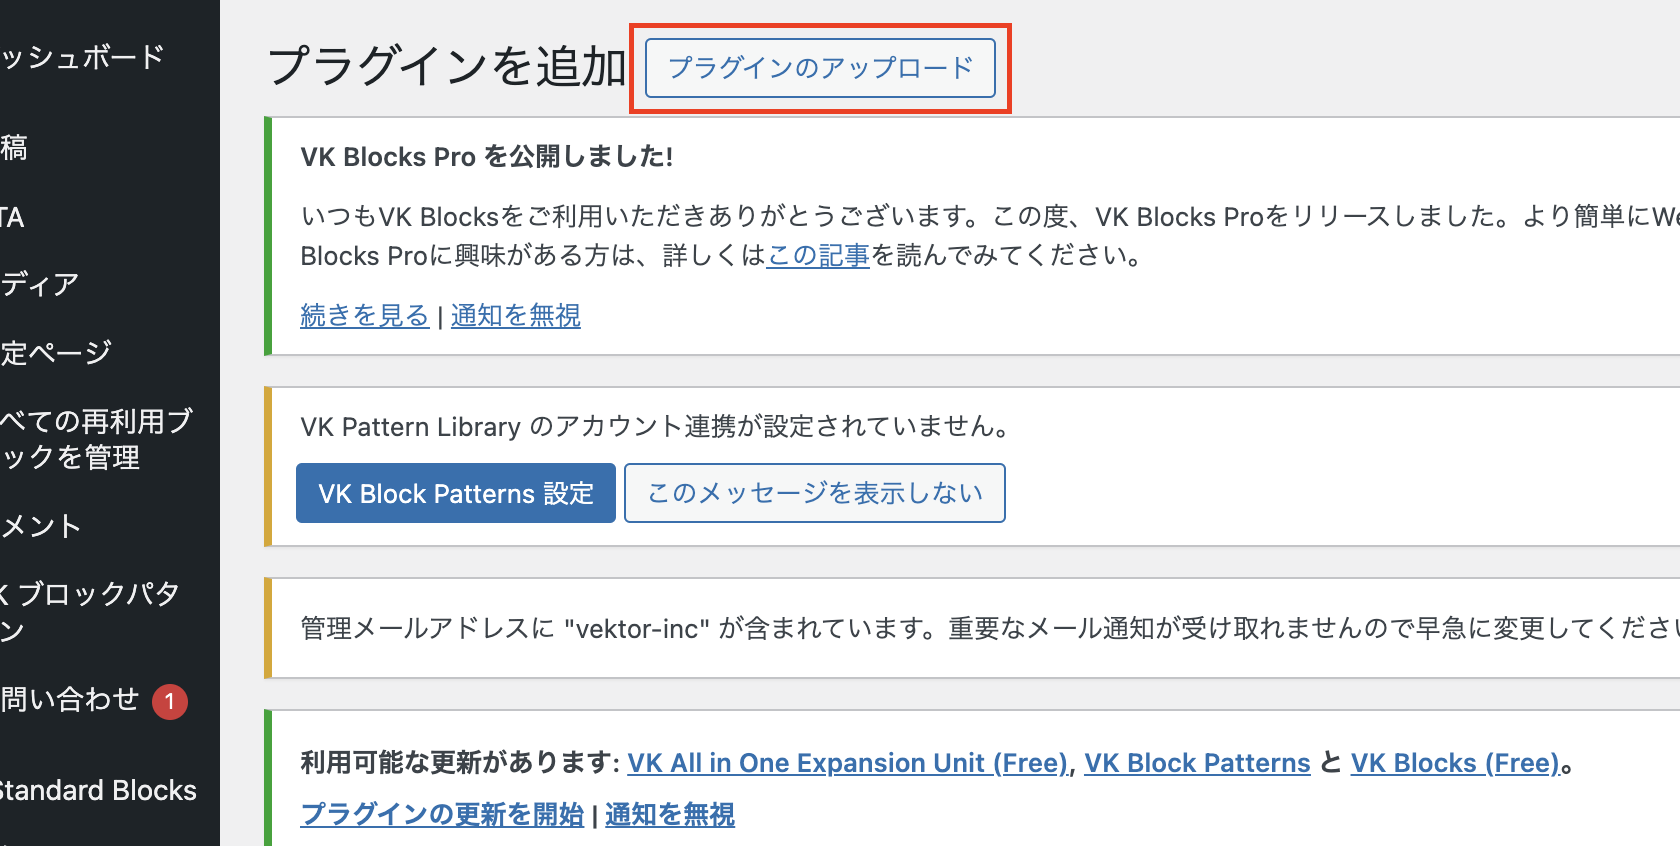Start updates via プラグインの更新を開始 link

tap(442, 815)
